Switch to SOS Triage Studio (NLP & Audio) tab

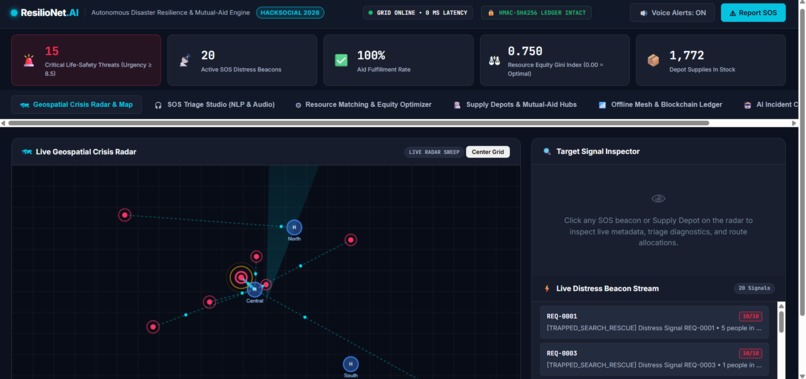click(x=215, y=105)
